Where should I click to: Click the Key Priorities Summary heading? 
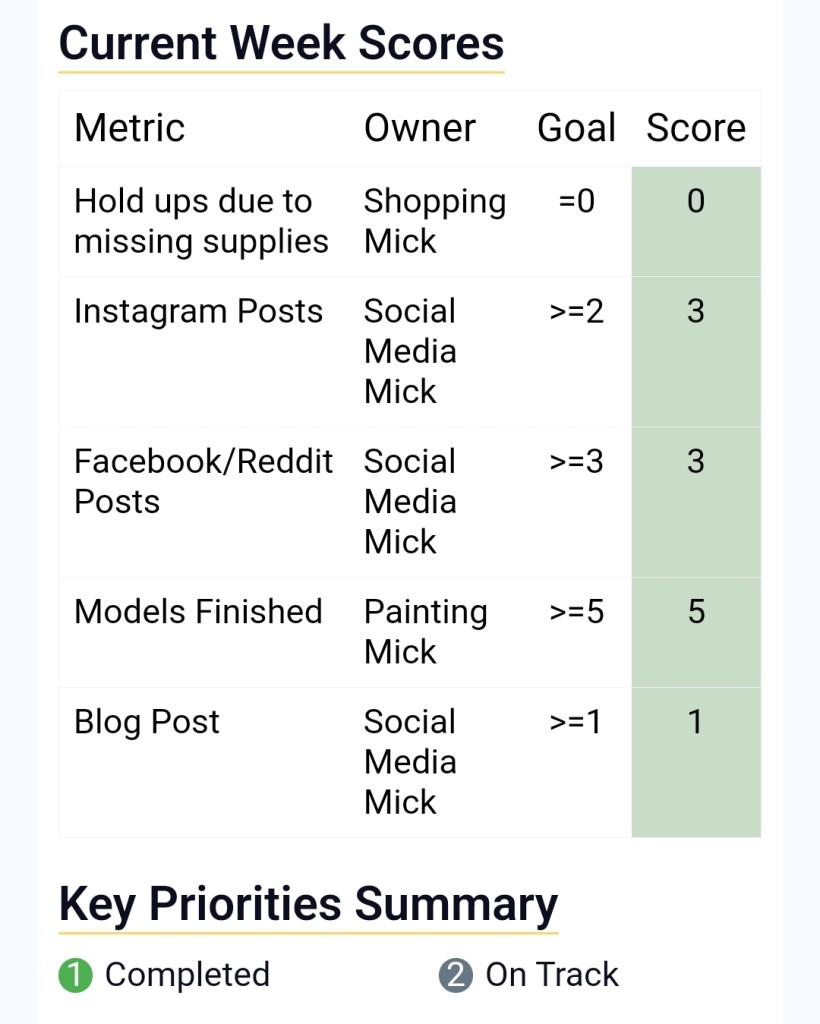[308, 904]
